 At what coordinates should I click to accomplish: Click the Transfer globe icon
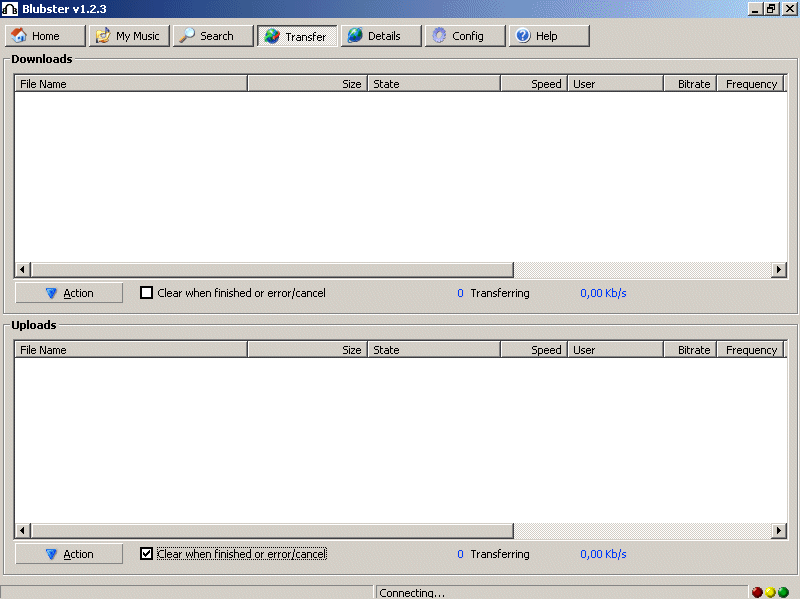click(x=272, y=37)
